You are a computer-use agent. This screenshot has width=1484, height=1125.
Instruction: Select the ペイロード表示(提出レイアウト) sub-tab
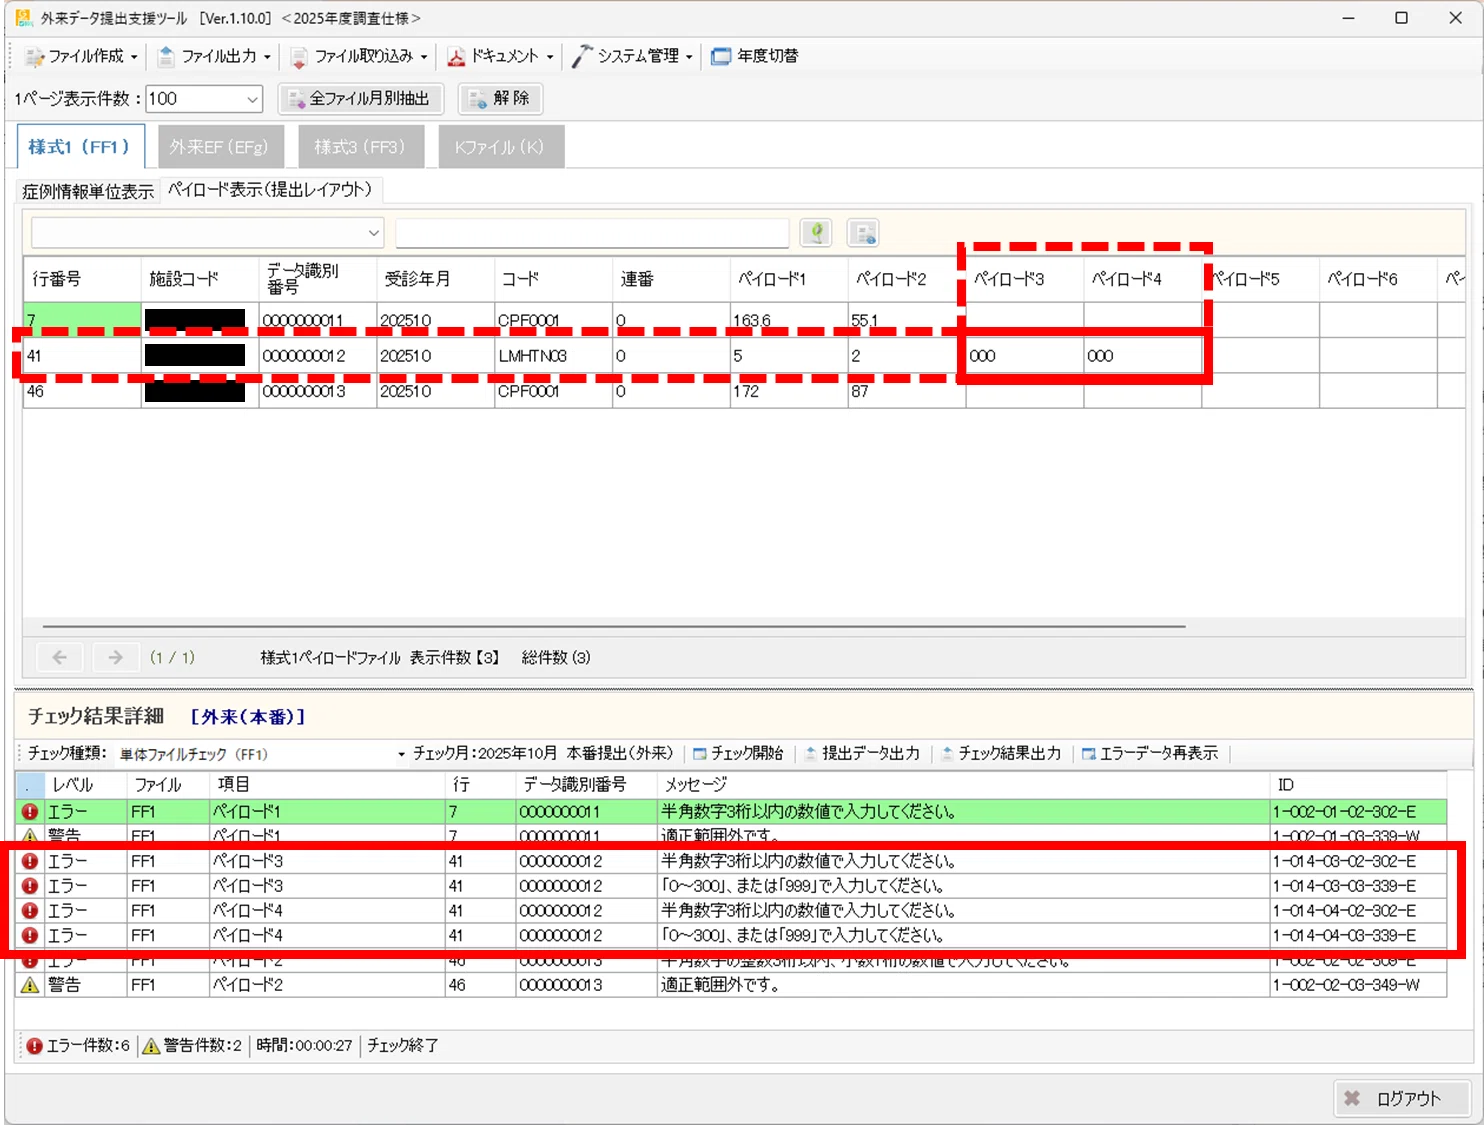[x=270, y=189]
